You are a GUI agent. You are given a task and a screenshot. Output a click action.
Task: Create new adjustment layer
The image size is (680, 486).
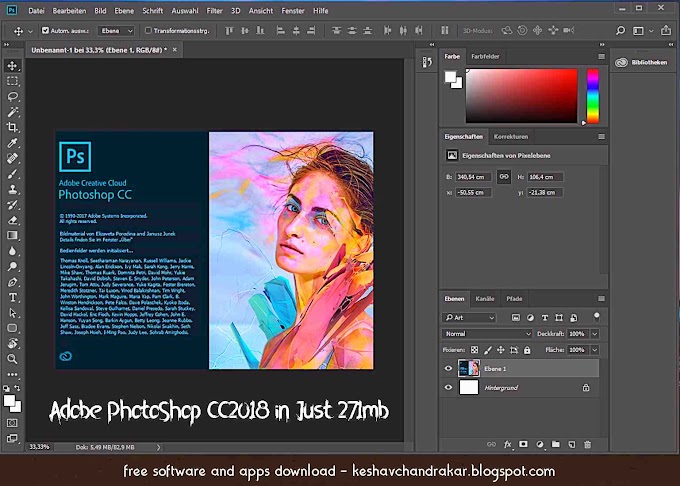point(539,444)
